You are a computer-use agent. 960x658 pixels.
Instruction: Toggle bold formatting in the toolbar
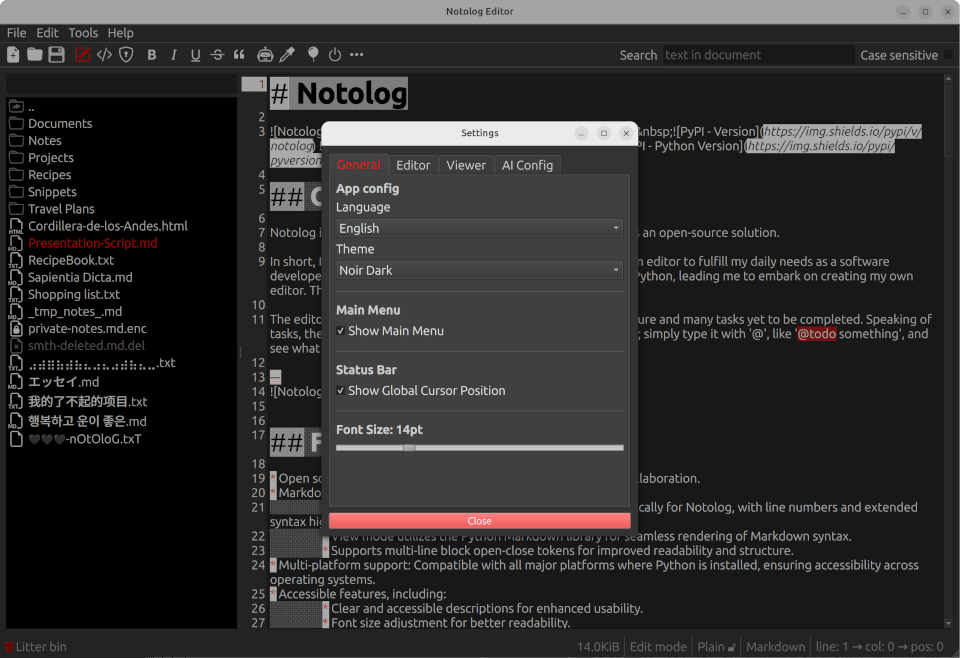[x=152, y=55]
